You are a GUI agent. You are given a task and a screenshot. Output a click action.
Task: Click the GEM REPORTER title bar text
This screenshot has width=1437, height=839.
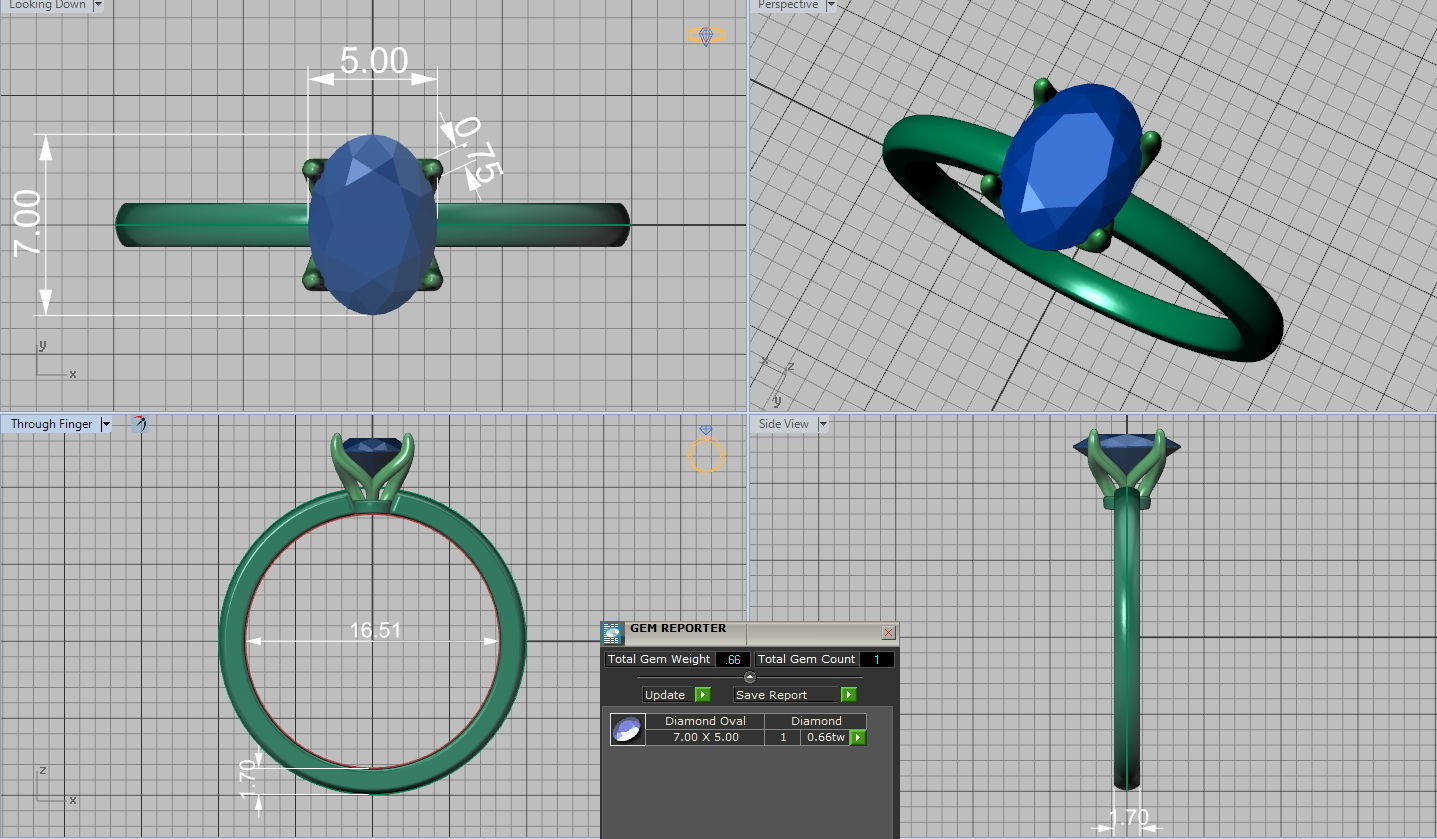678,629
